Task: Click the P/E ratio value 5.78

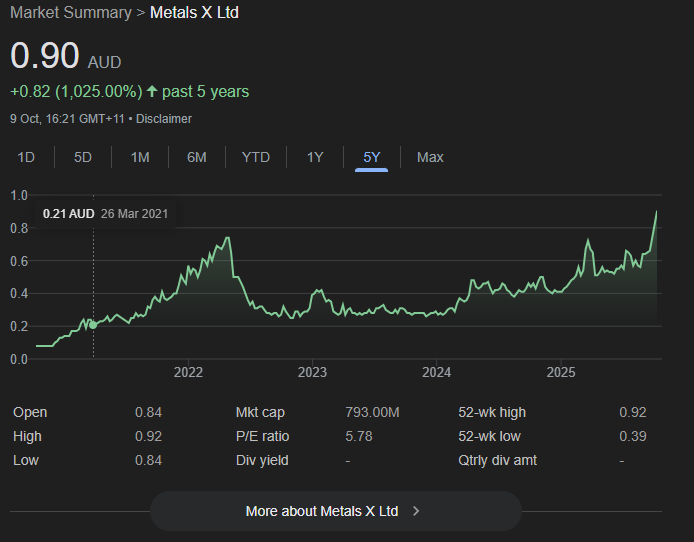Action: [x=359, y=436]
